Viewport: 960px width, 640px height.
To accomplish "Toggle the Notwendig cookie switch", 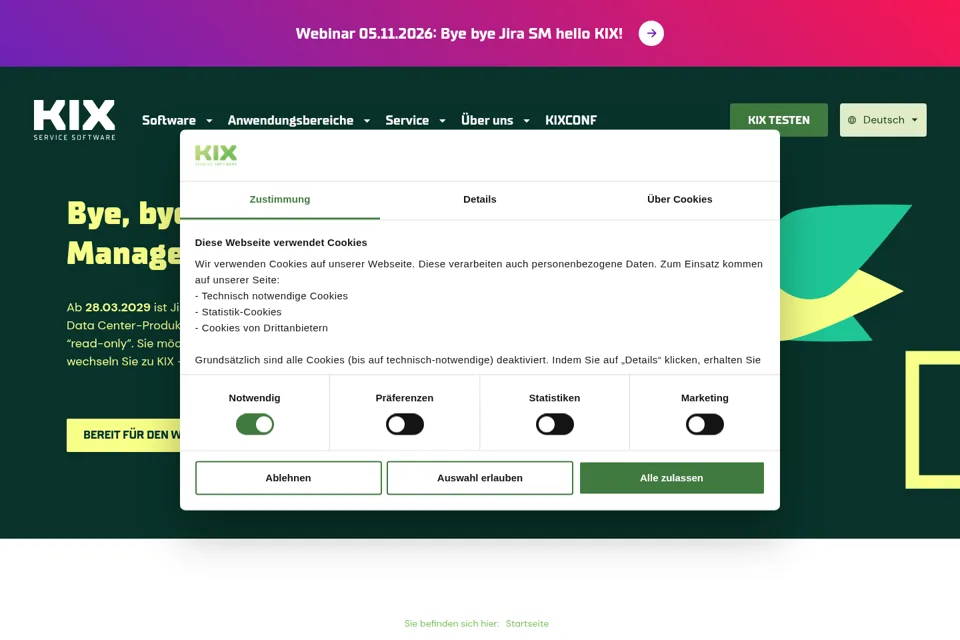I will [x=255, y=424].
